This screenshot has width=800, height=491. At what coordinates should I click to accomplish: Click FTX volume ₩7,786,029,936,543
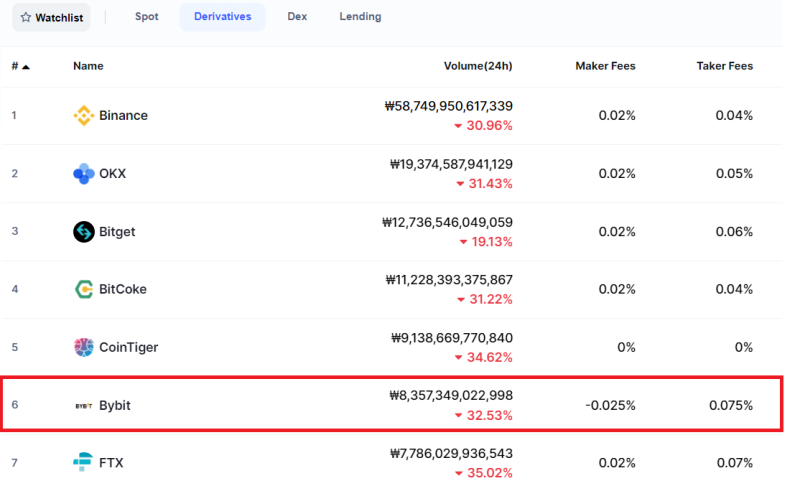(452, 454)
